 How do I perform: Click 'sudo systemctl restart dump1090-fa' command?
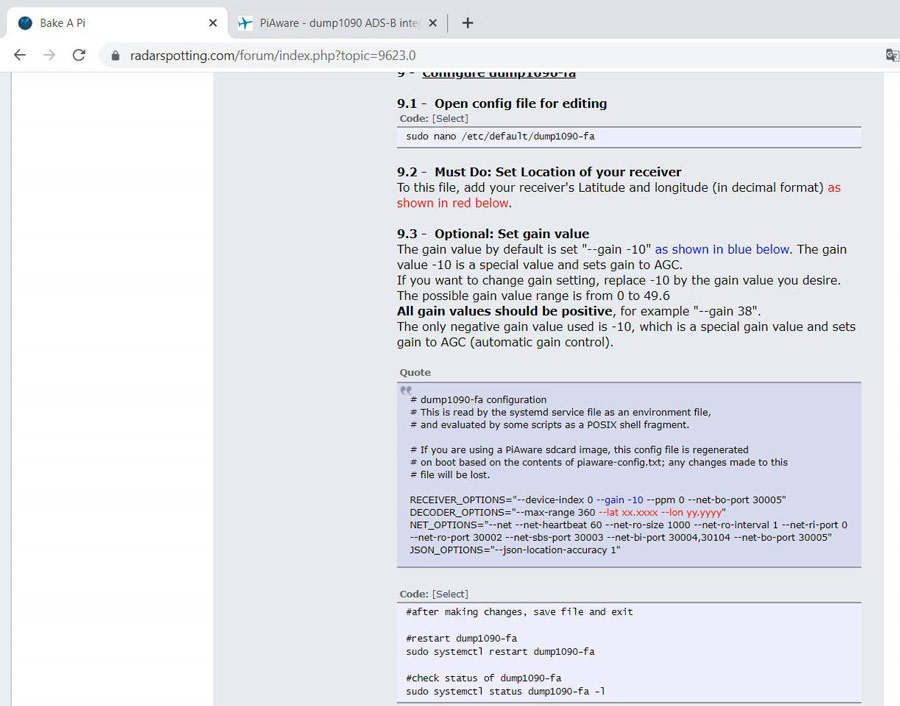coord(501,651)
